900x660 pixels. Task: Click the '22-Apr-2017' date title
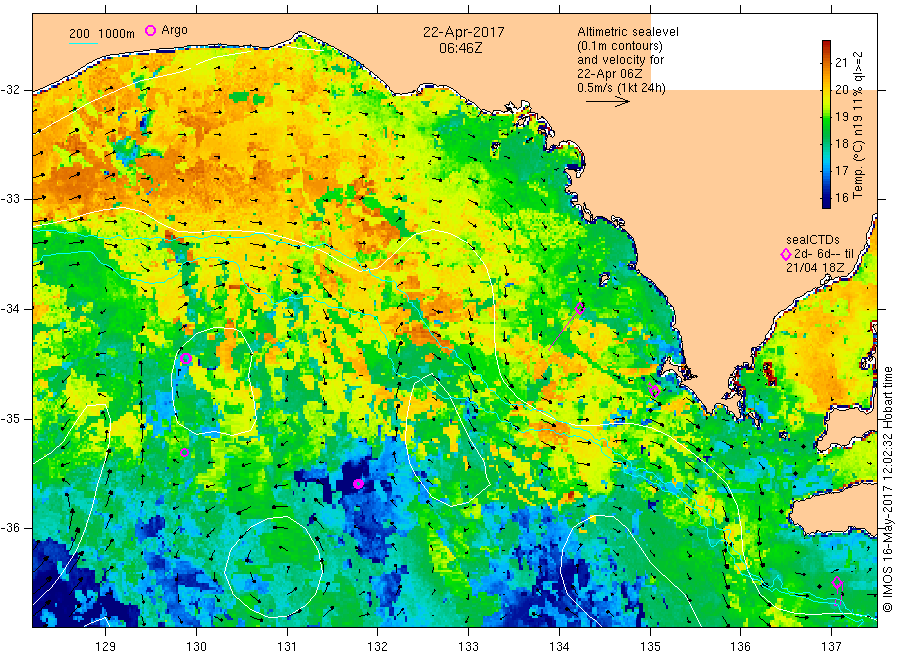(464, 32)
